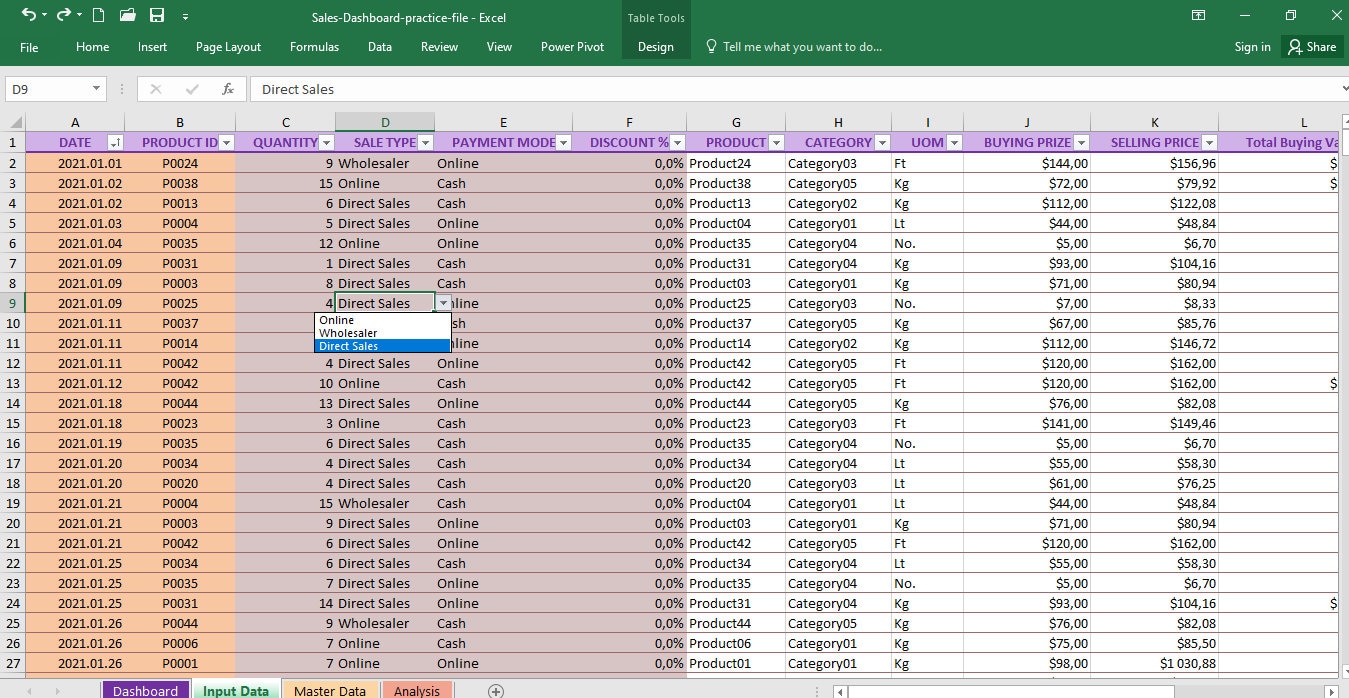1349x698 pixels.
Task: Click the Undo icon
Action: pos(27,13)
